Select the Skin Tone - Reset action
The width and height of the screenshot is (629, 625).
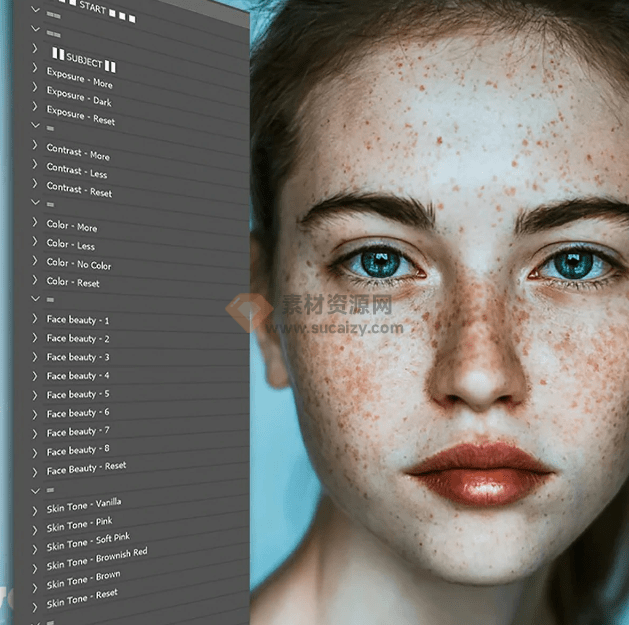click(x=82, y=598)
